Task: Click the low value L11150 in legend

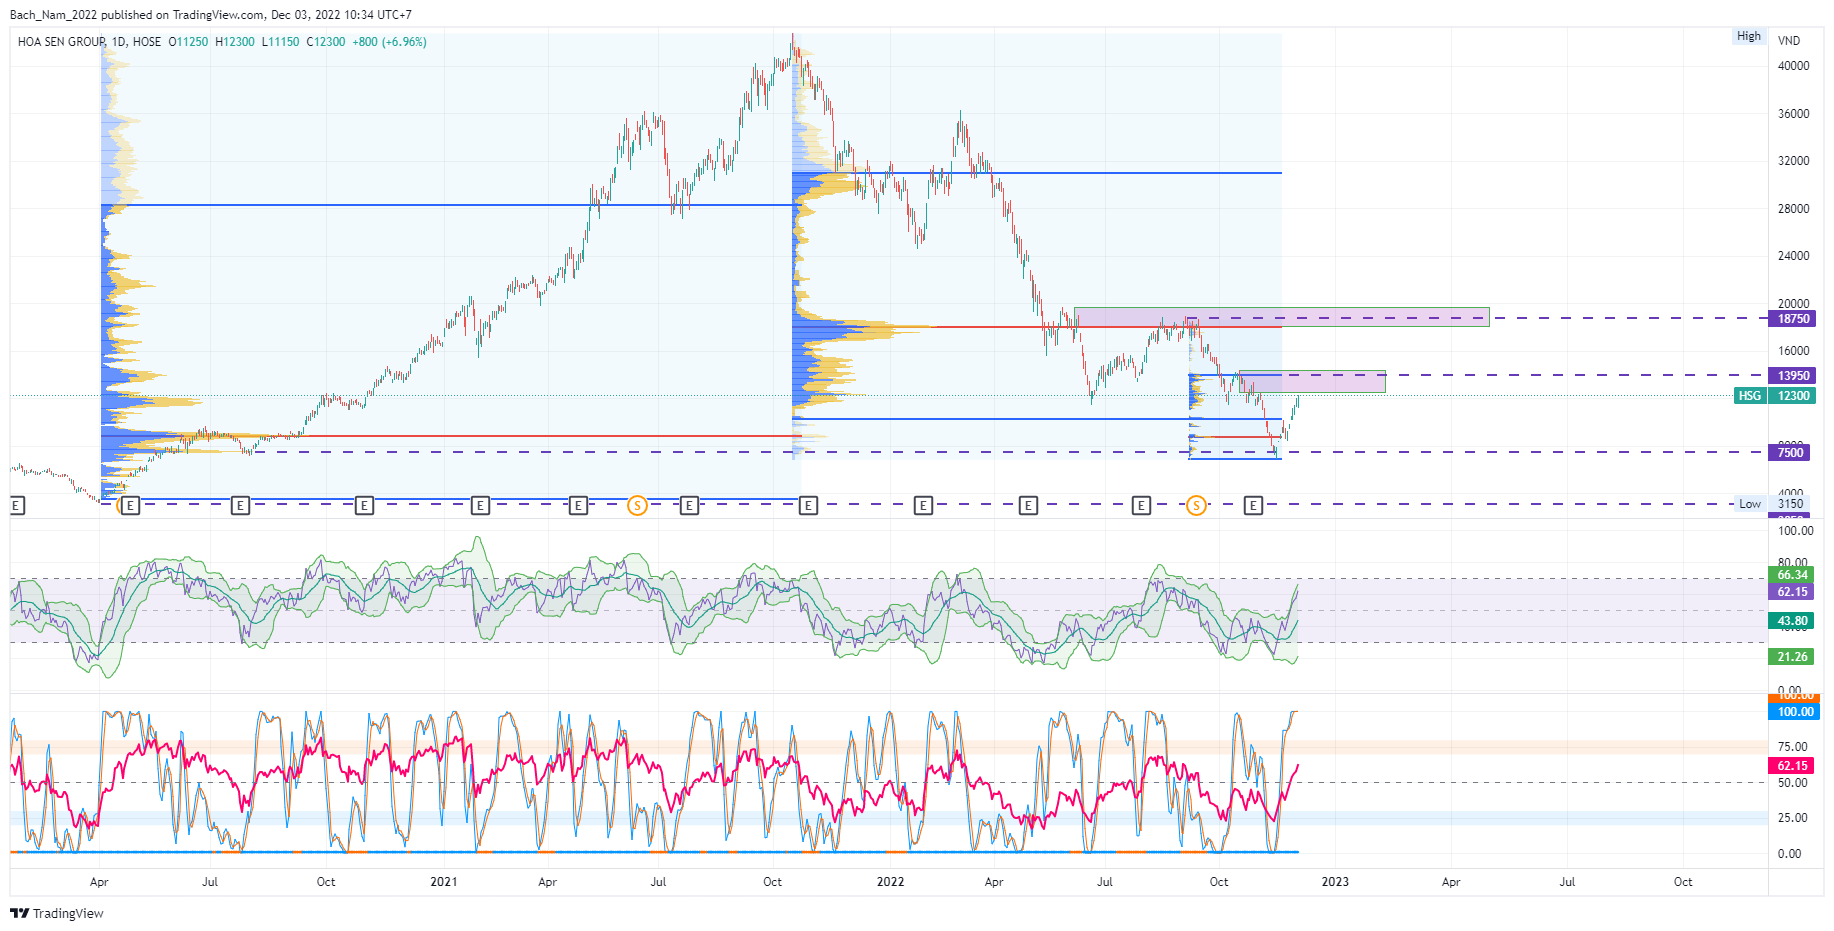Action: tap(281, 42)
